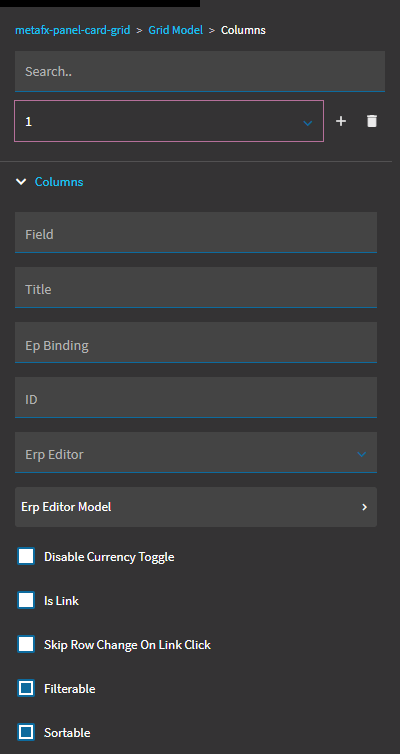Screen dimensions: 400x754
Task: Click into the Title input
Action: [196, 288]
